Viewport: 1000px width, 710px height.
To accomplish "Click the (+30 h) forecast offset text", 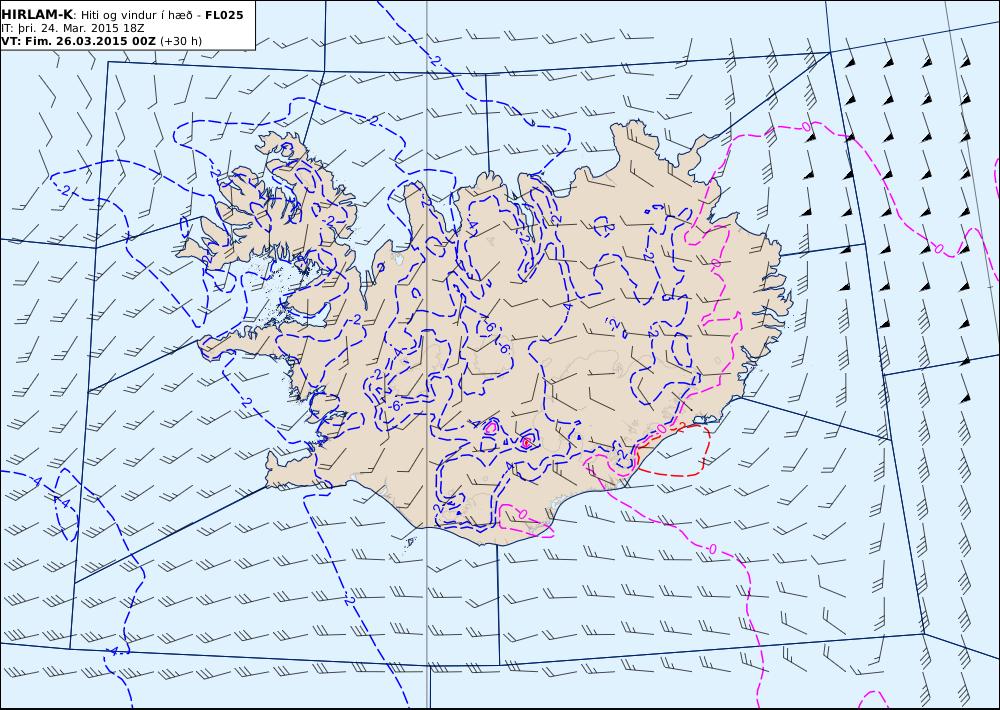I will [180, 41].
